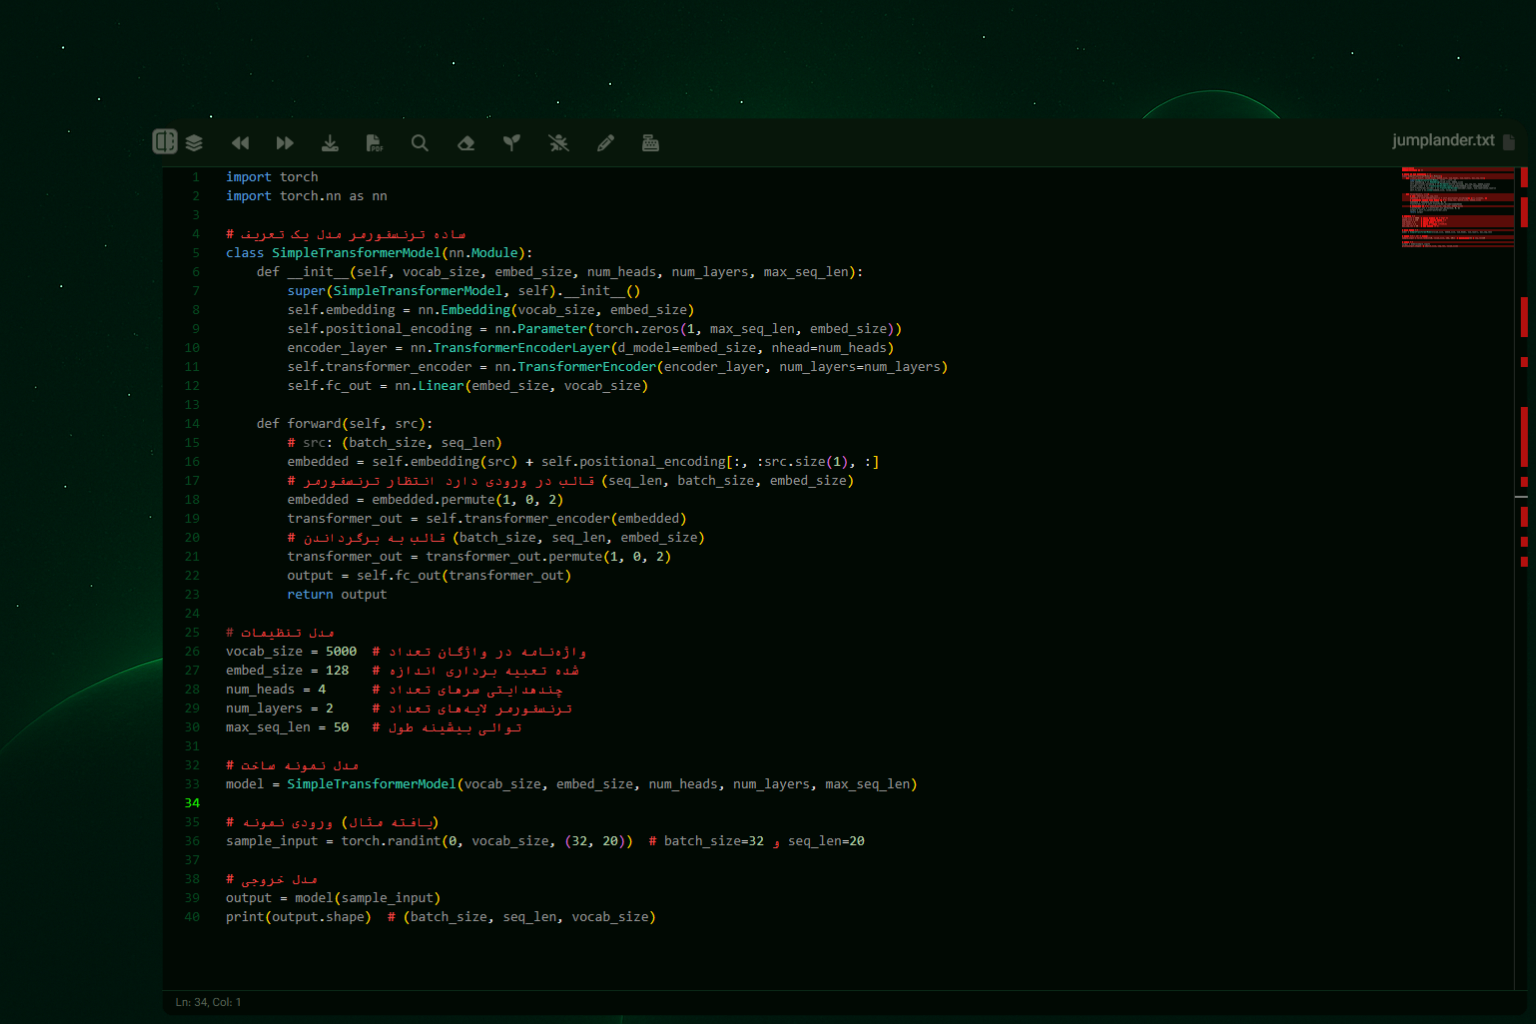The image size is (1536, 1024).
Task: Click the rewind double-arrow icon
Action: pos(241,143)
